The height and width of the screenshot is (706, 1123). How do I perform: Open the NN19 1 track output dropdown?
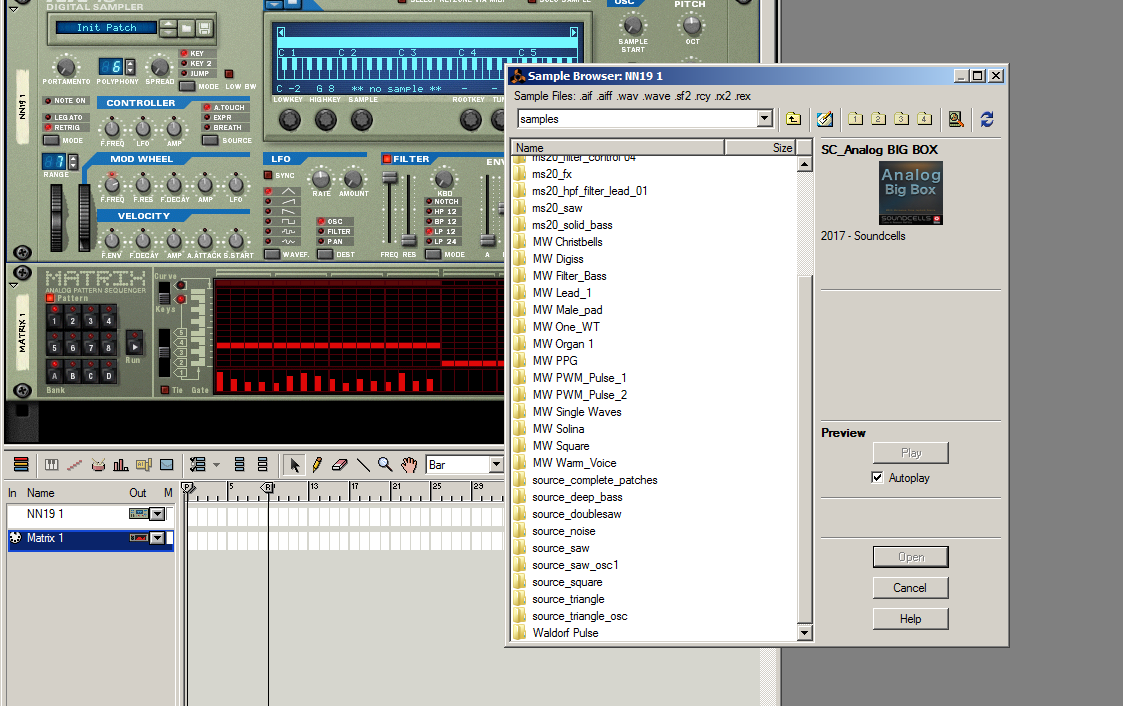158,514
